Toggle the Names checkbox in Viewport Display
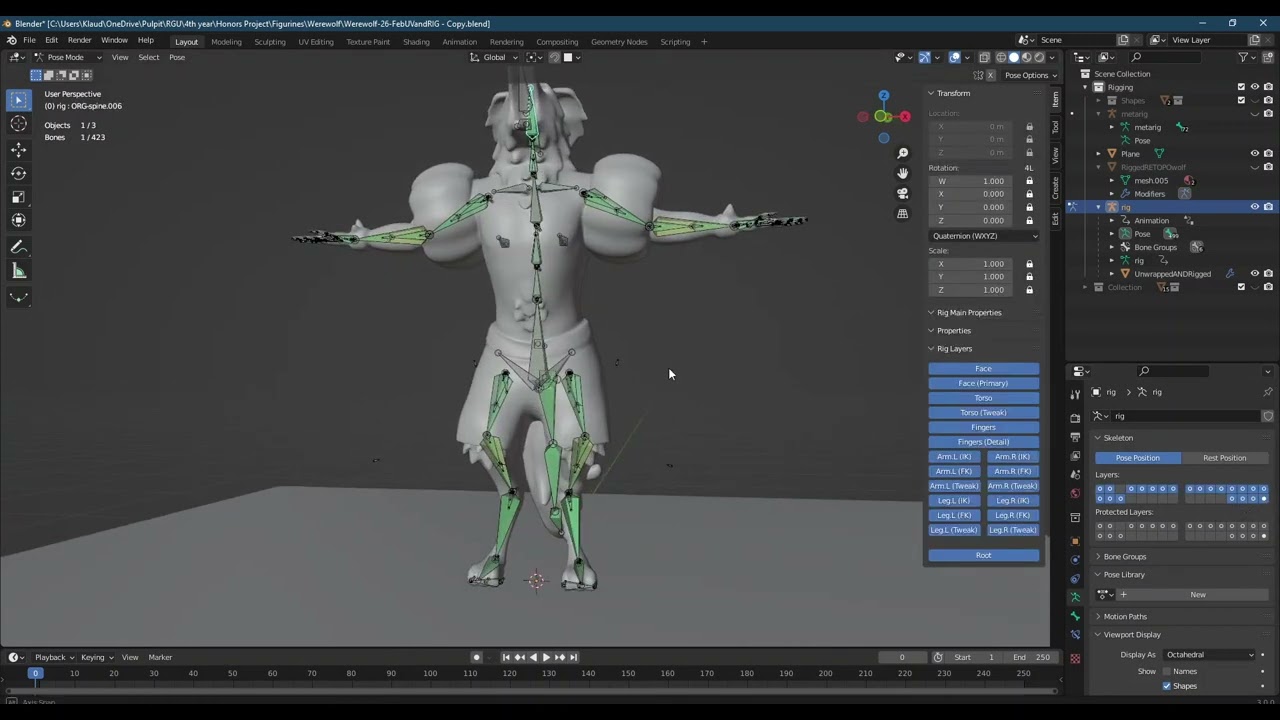The height and width of the screenshot is (720, 1280). click(1167, 672)
